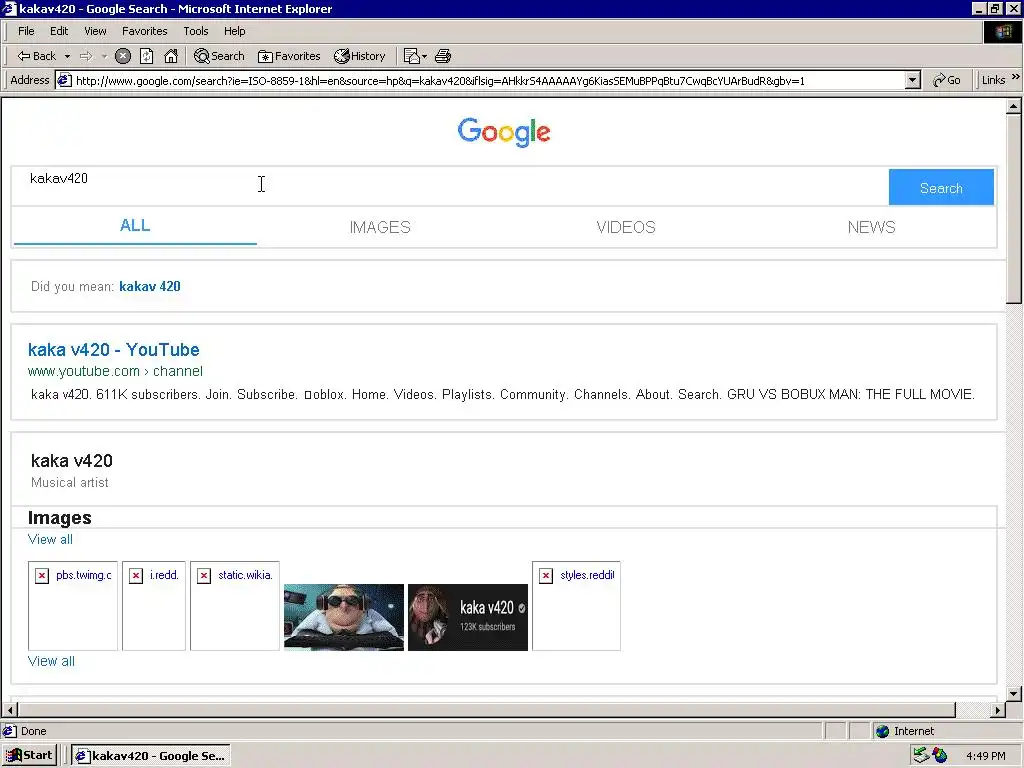Screen dimensions: 1024x768
Task: Click the first 'View all' images link above thumbnails
Action: [50, 539]
